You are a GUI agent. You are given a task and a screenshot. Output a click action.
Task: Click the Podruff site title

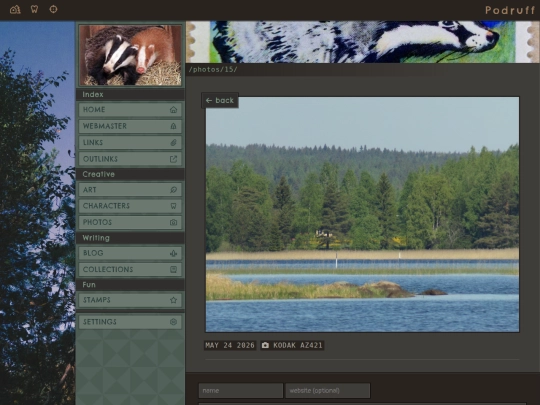coord(510,10)
